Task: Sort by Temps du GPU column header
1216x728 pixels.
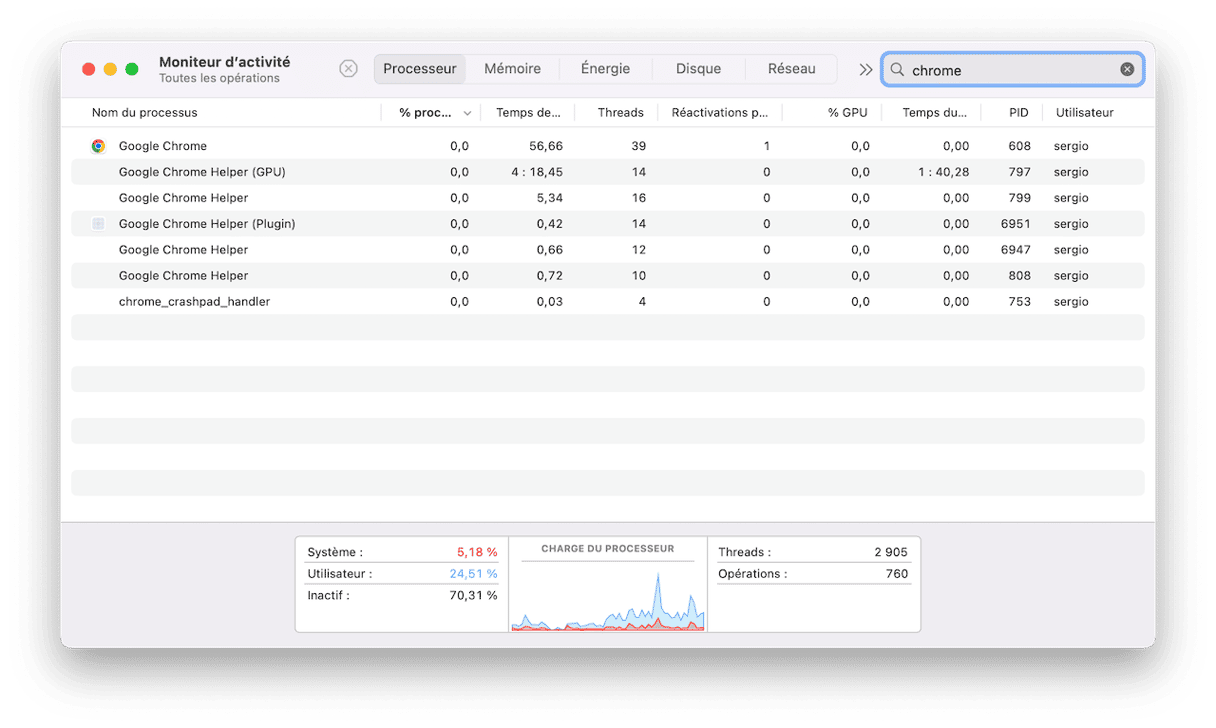Action: pyautogui.click(x=934, y=113)
